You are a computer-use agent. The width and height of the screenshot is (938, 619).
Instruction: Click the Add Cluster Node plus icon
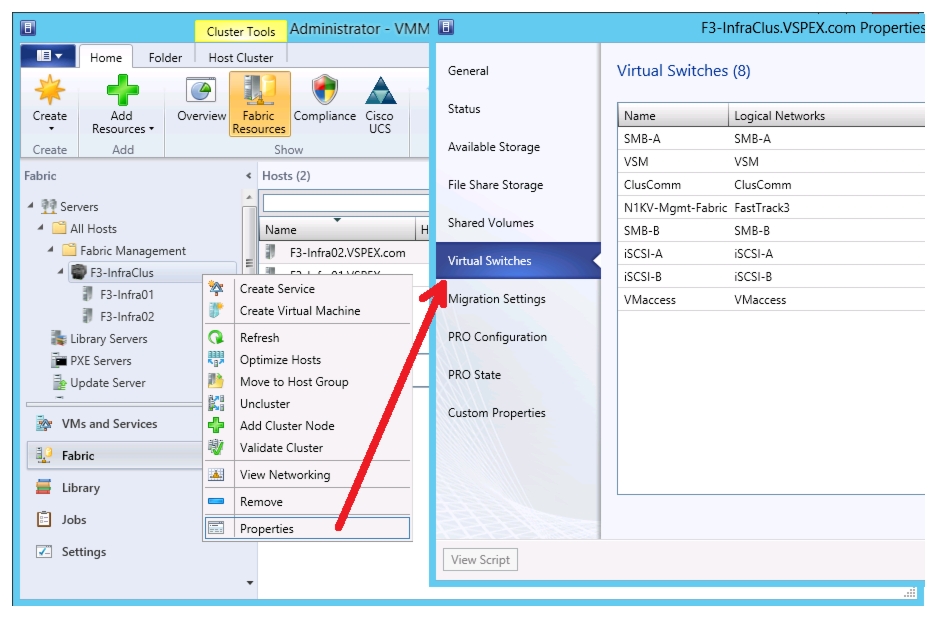click(x=216, y=425)
